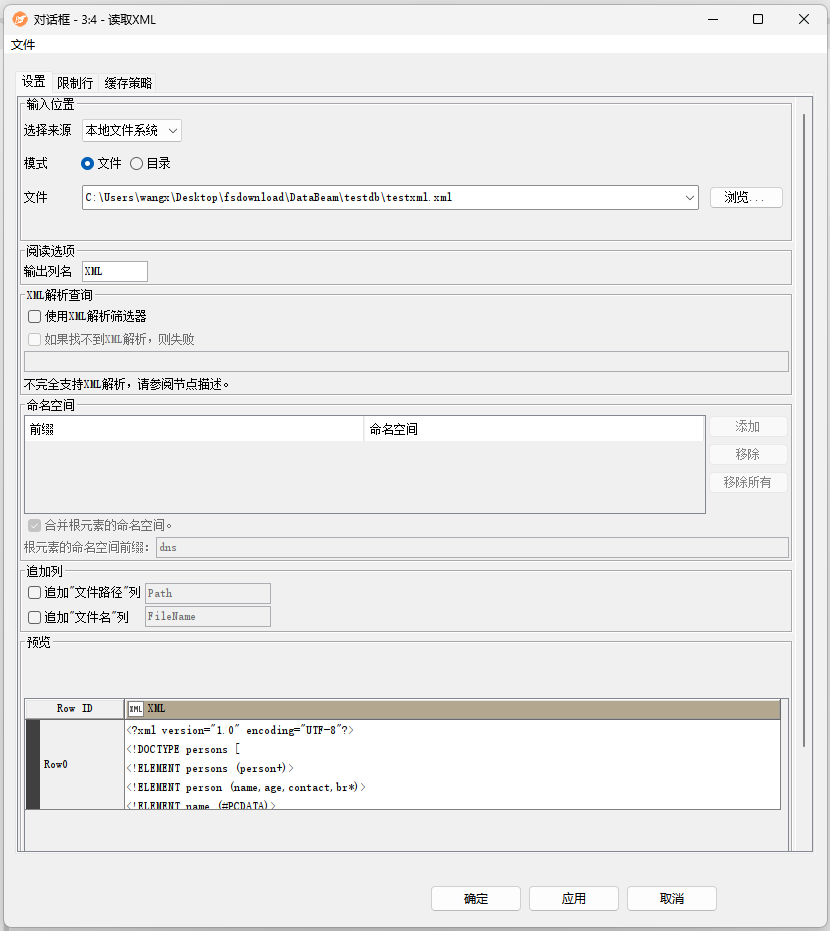This screenshot has width=830, height=931.
Task: Select the 目录 mode radio button
Action: pyautogui.click(x=137, y=164)
